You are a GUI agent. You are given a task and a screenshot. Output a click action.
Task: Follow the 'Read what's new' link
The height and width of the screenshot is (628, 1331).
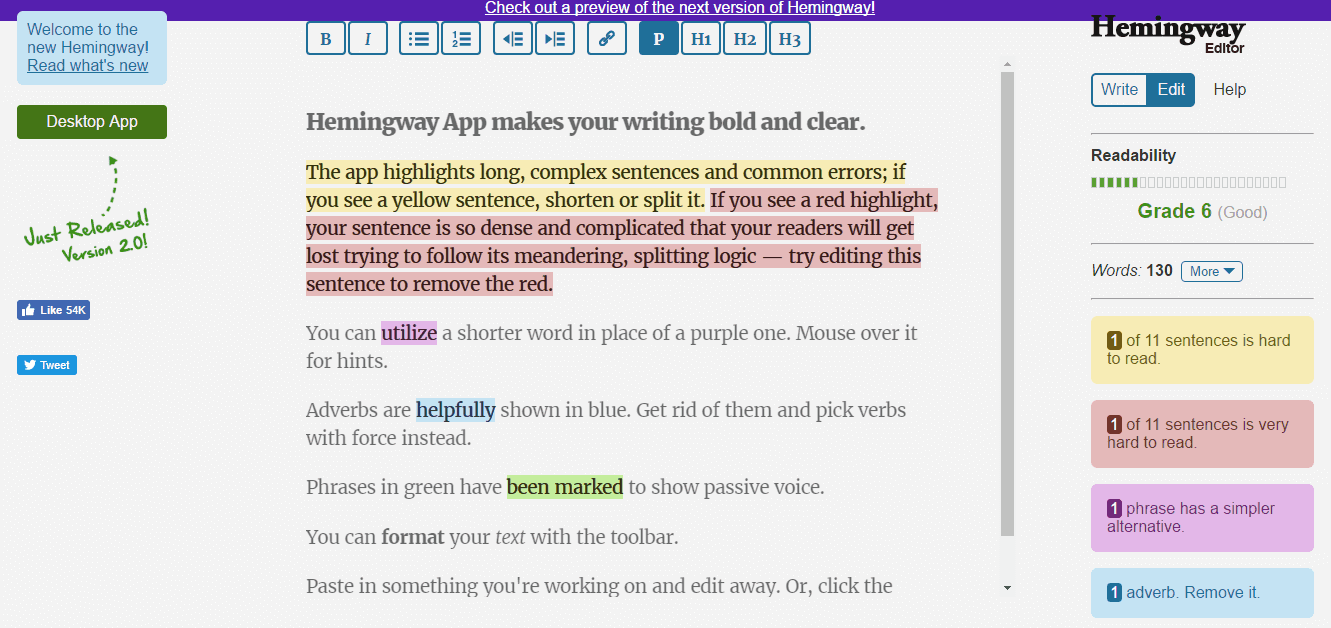(88, 66)
